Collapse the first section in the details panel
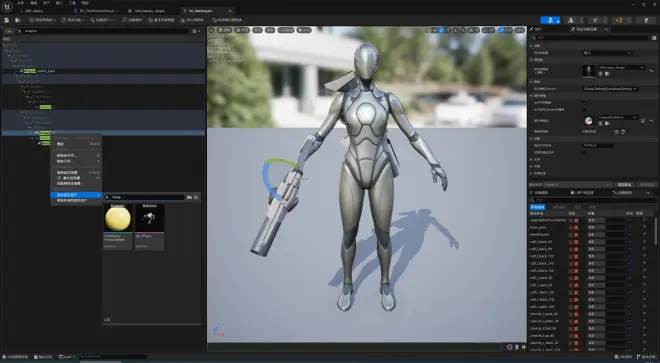 [532, 46]
